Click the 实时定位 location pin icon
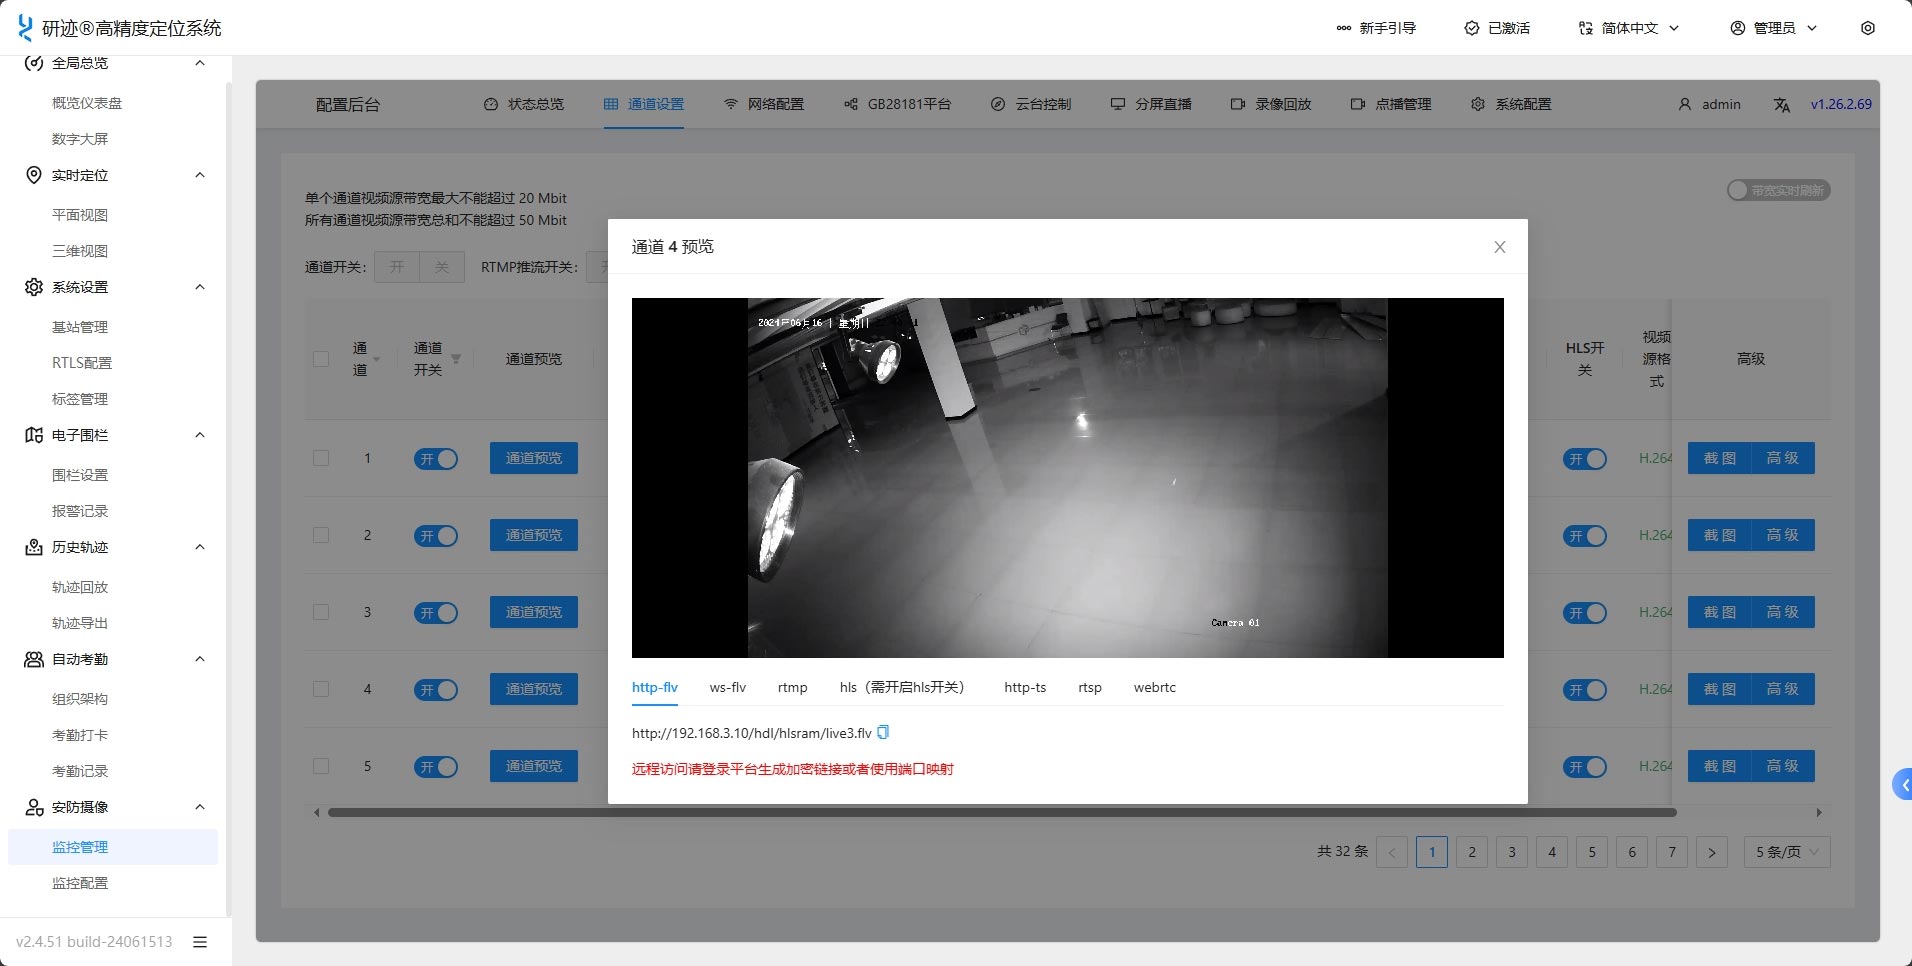This screenshot has width=1912, height=966. tap(33, 175)
